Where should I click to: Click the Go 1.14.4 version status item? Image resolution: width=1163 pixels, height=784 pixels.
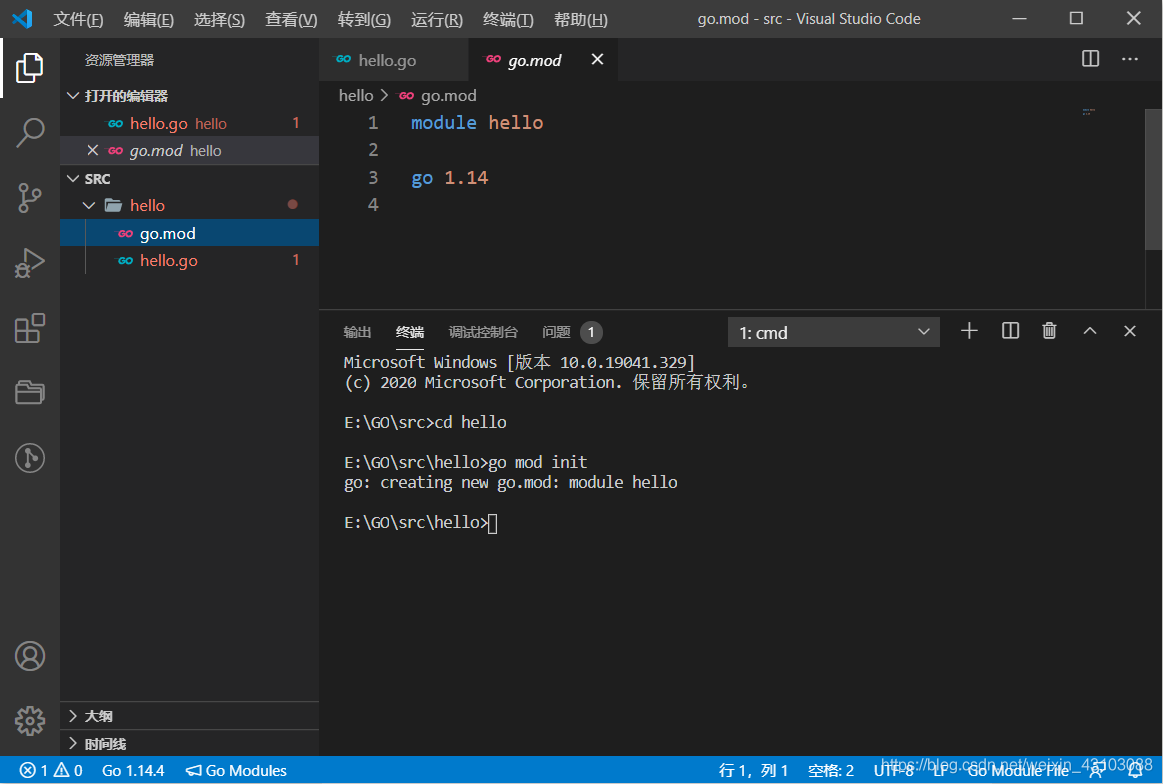tap(133, 771)
